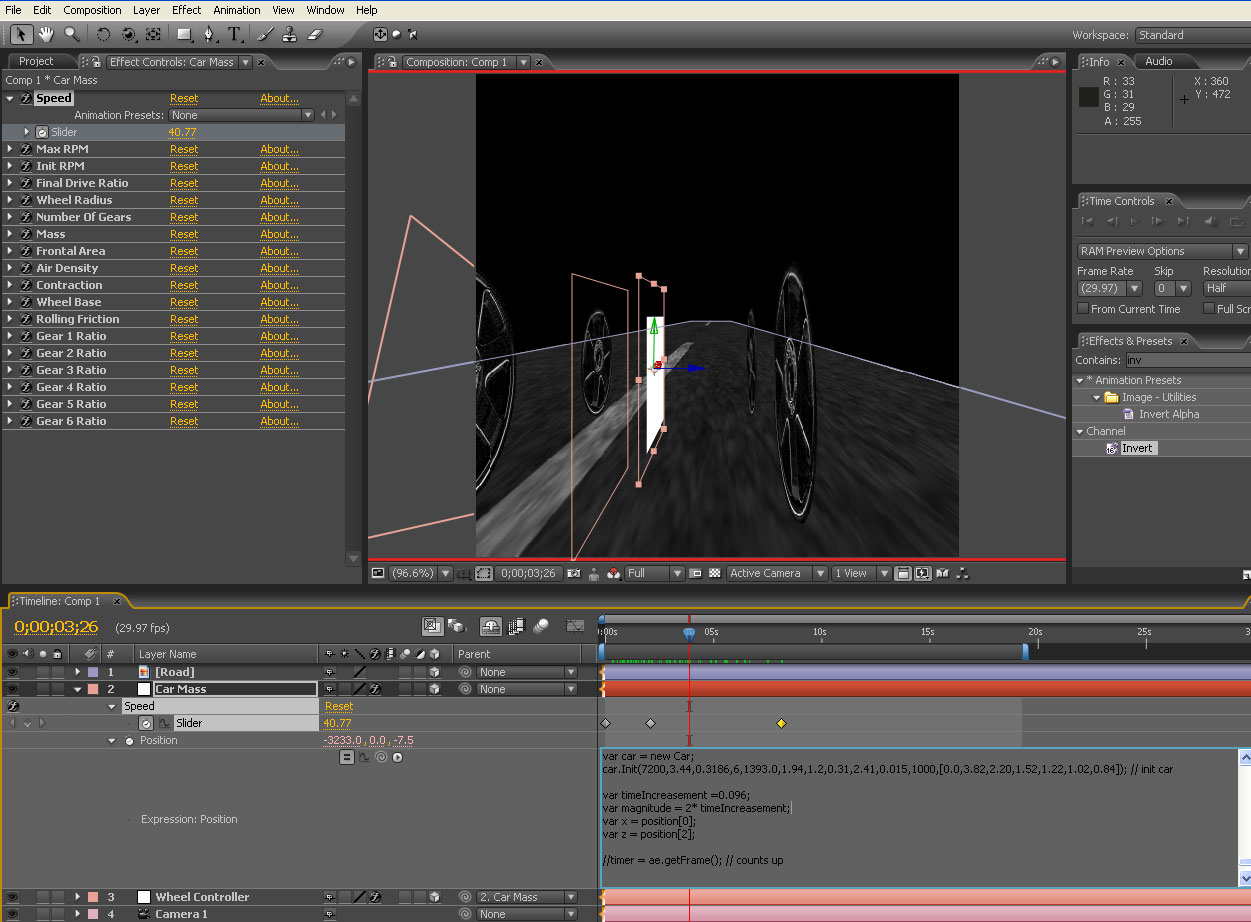Toggle visibility eye of the Road layer
1251x922 pixels.
tap(12, 672)
